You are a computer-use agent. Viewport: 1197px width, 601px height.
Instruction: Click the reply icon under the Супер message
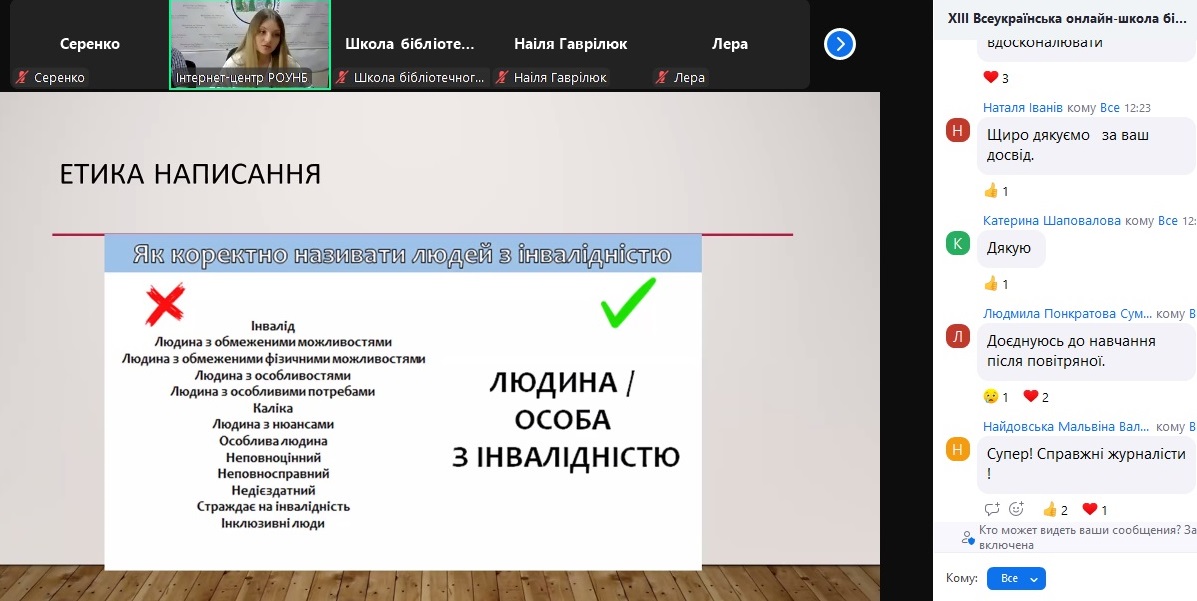pos(991,509)
